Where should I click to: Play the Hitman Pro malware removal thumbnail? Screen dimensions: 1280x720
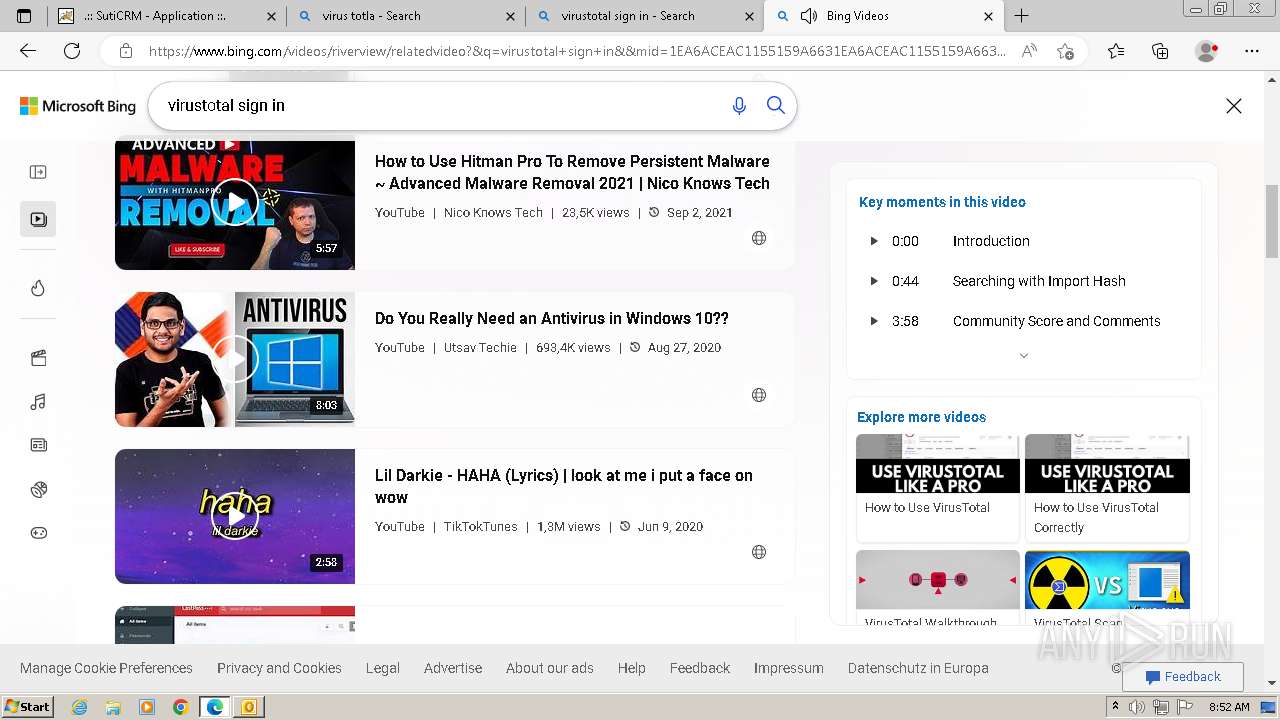click(235, 204)
